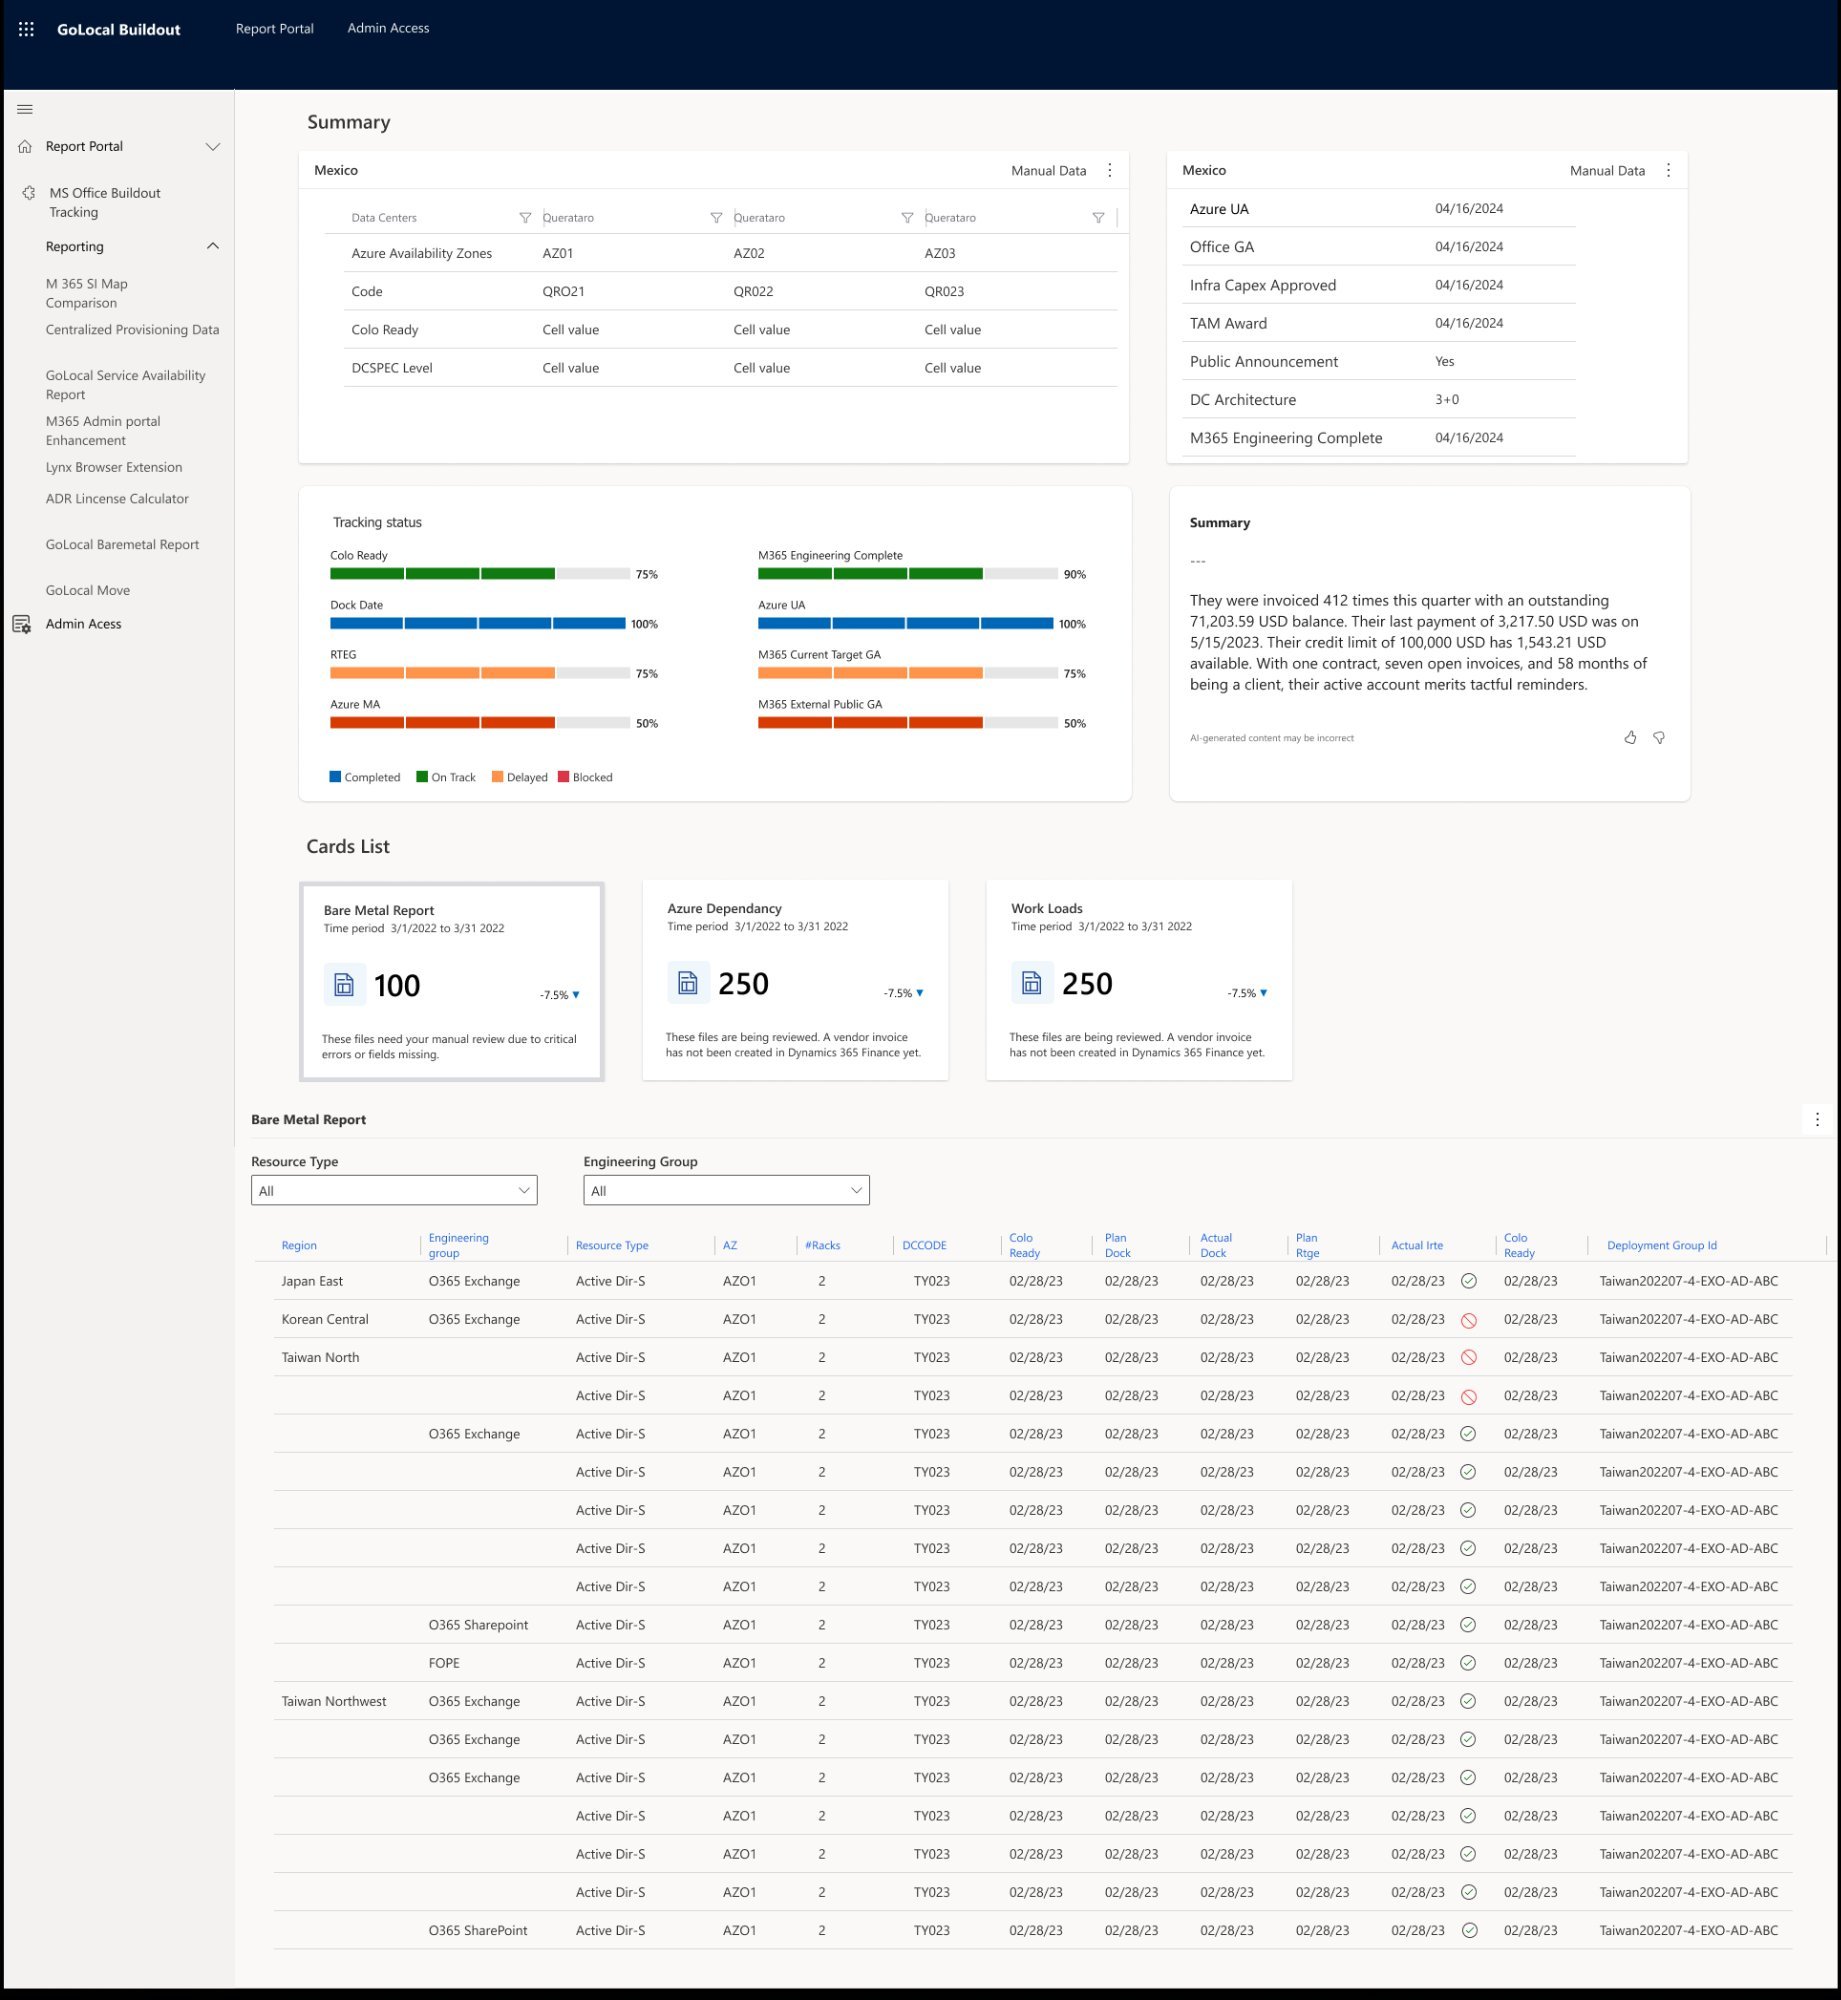Open the Resource Type dropdown
This screenshot has height=2000, width=1841.
coord(394,1190)
